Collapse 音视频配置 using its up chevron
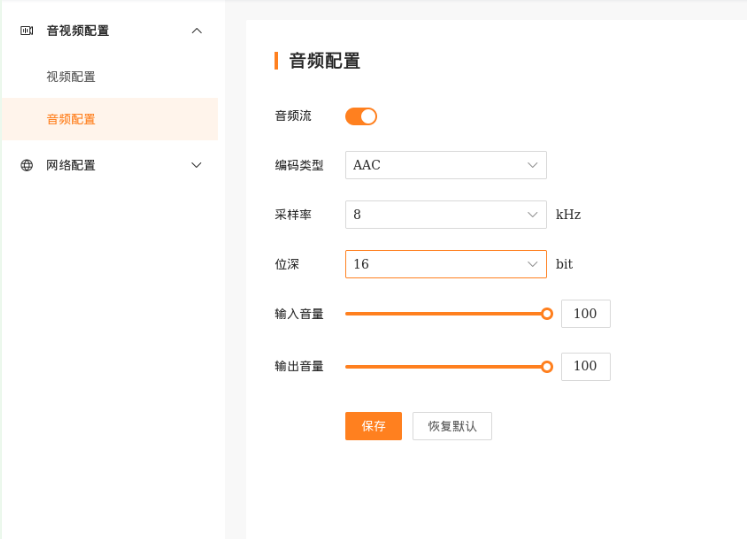 pyautogui.click(x=197, y=31)
